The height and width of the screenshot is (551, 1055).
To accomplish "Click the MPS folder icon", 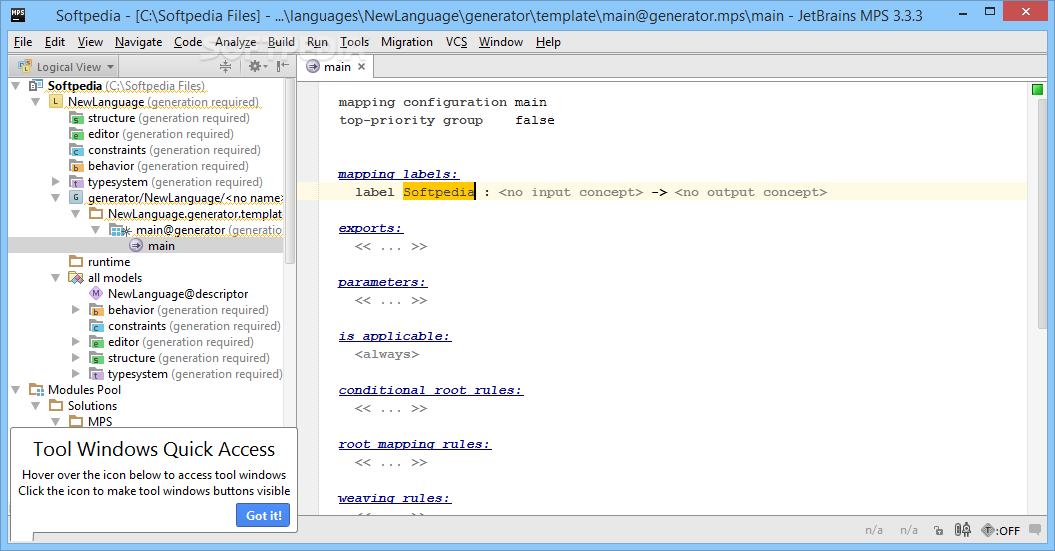I will click(77, 422).
